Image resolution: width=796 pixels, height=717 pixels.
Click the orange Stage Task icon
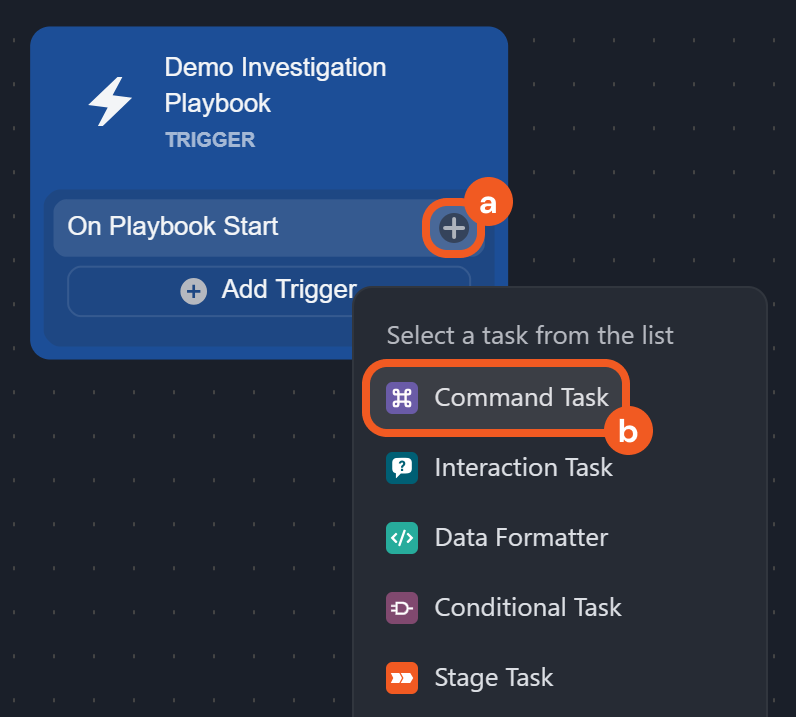[x=402, y=677]
